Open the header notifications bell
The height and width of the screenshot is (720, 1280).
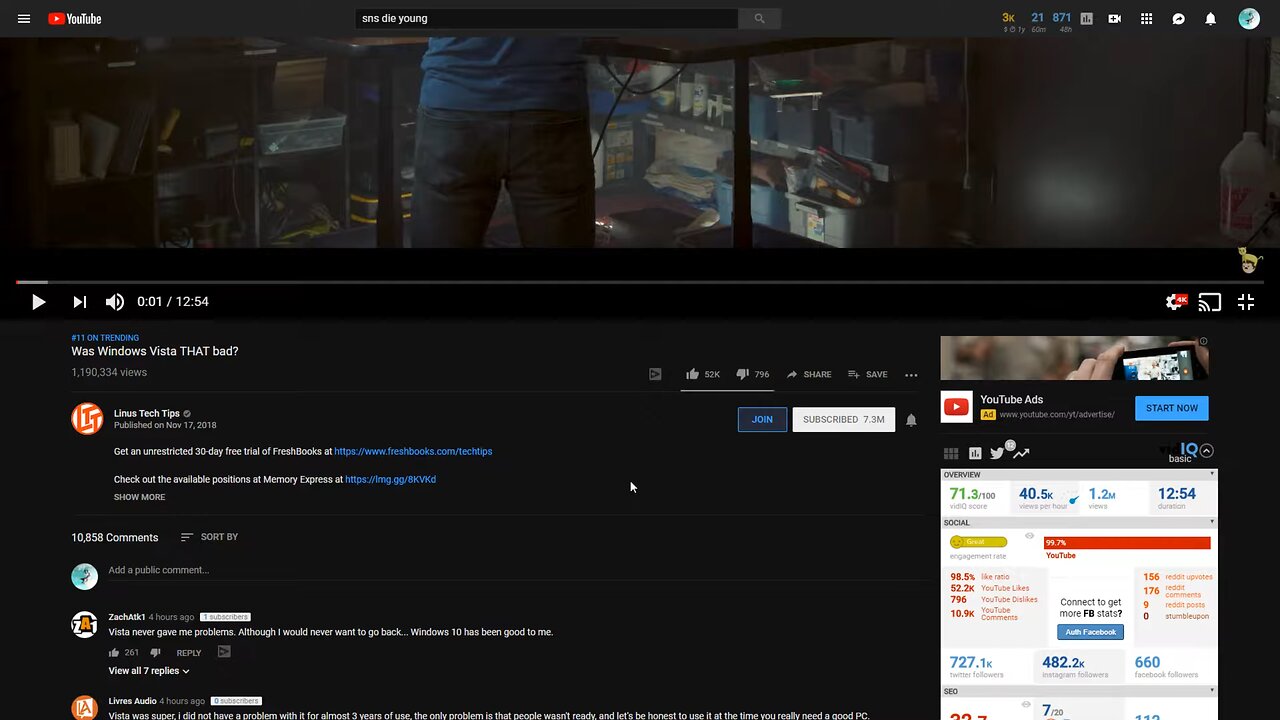pyautogui.click(x=1211, y=19)
